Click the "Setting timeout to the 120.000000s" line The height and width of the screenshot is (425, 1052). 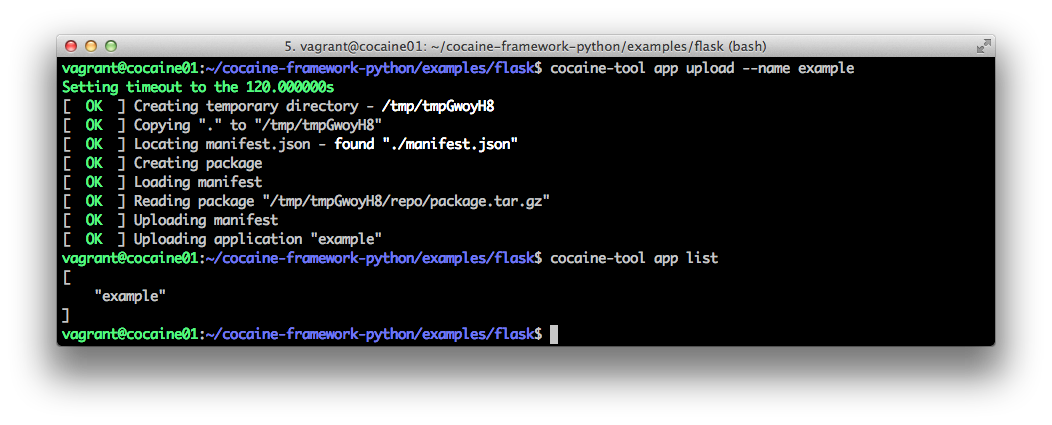(x=197, y=87)
